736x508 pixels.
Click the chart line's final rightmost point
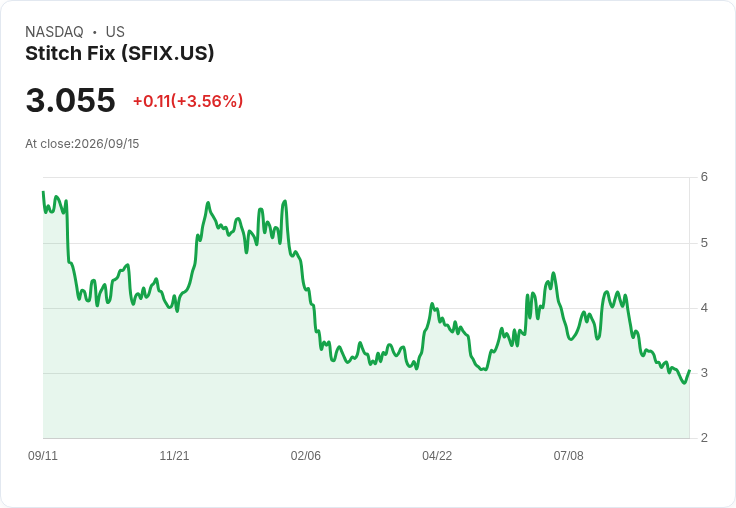[689, 370]
